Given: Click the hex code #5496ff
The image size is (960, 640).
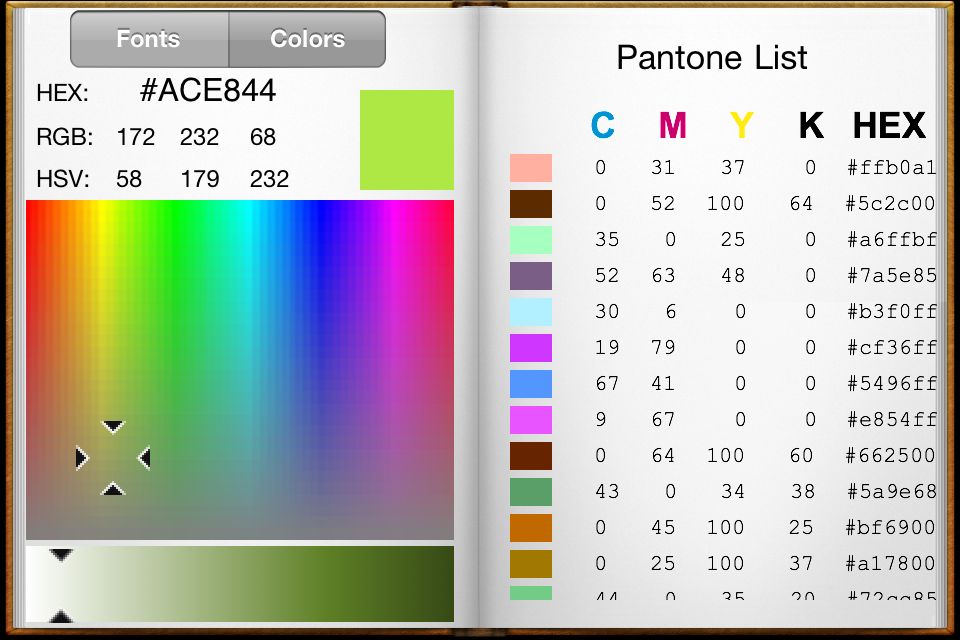Looking at the screenshot, I should pos(891,384).
